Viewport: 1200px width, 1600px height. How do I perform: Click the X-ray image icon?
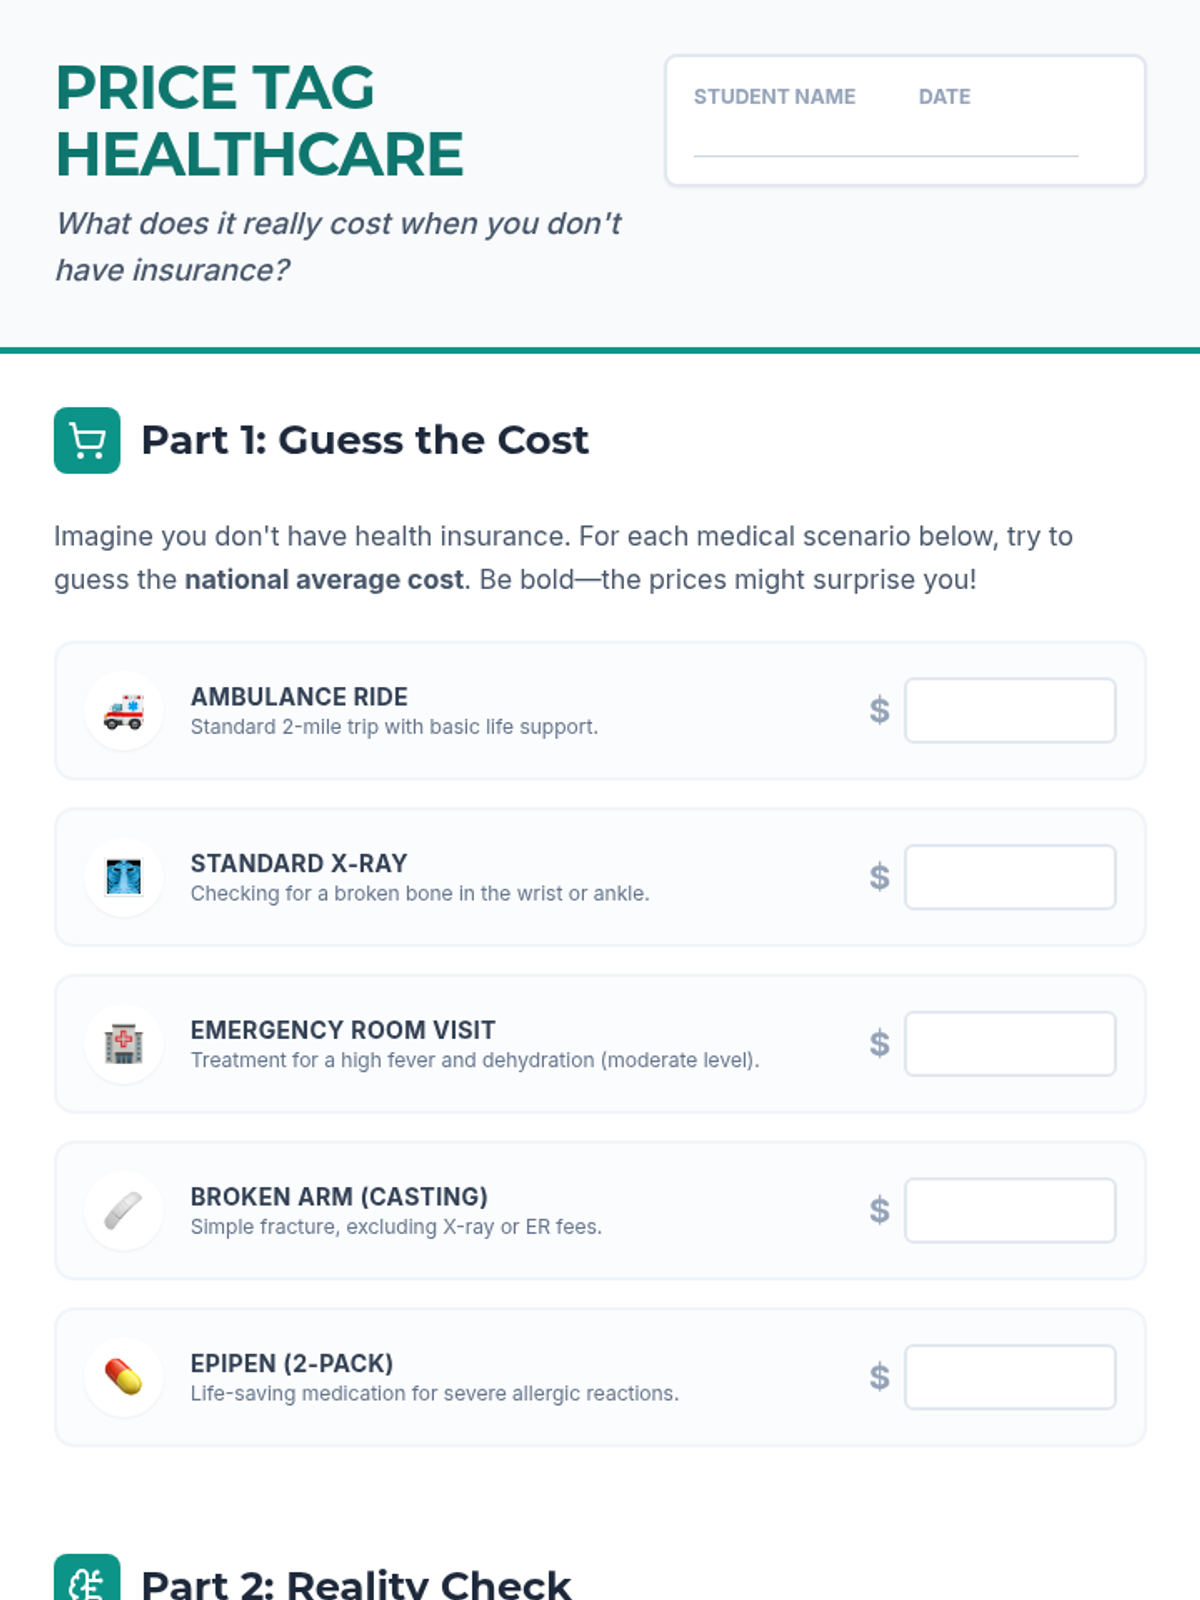pyautogui.click(x=124, y=877)
